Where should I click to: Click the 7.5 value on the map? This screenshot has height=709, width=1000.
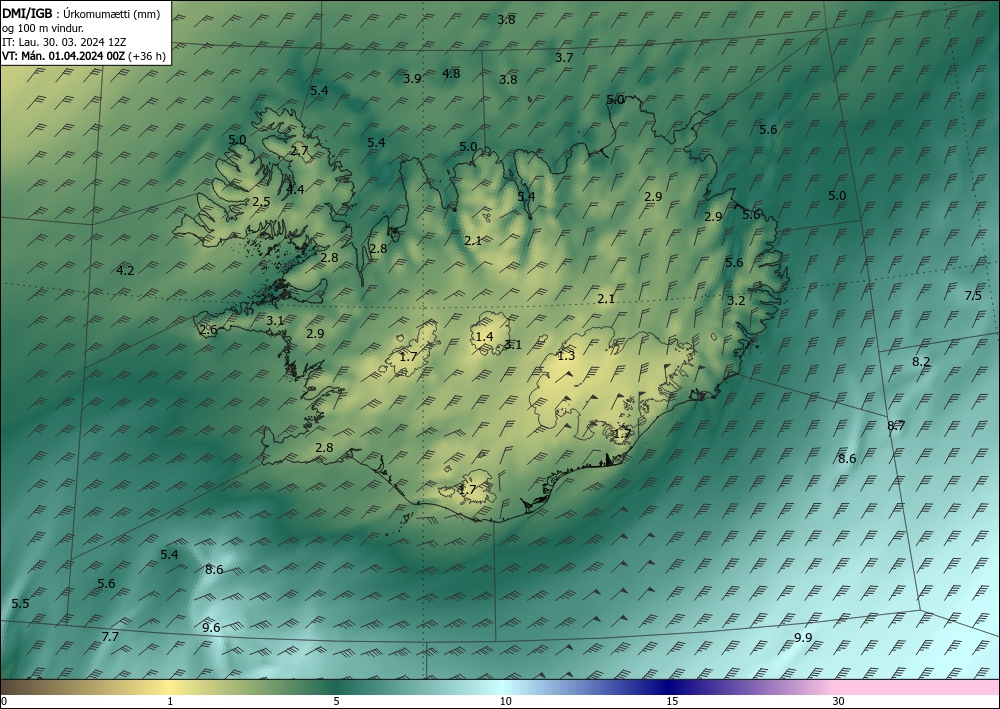tap(973, 295)
